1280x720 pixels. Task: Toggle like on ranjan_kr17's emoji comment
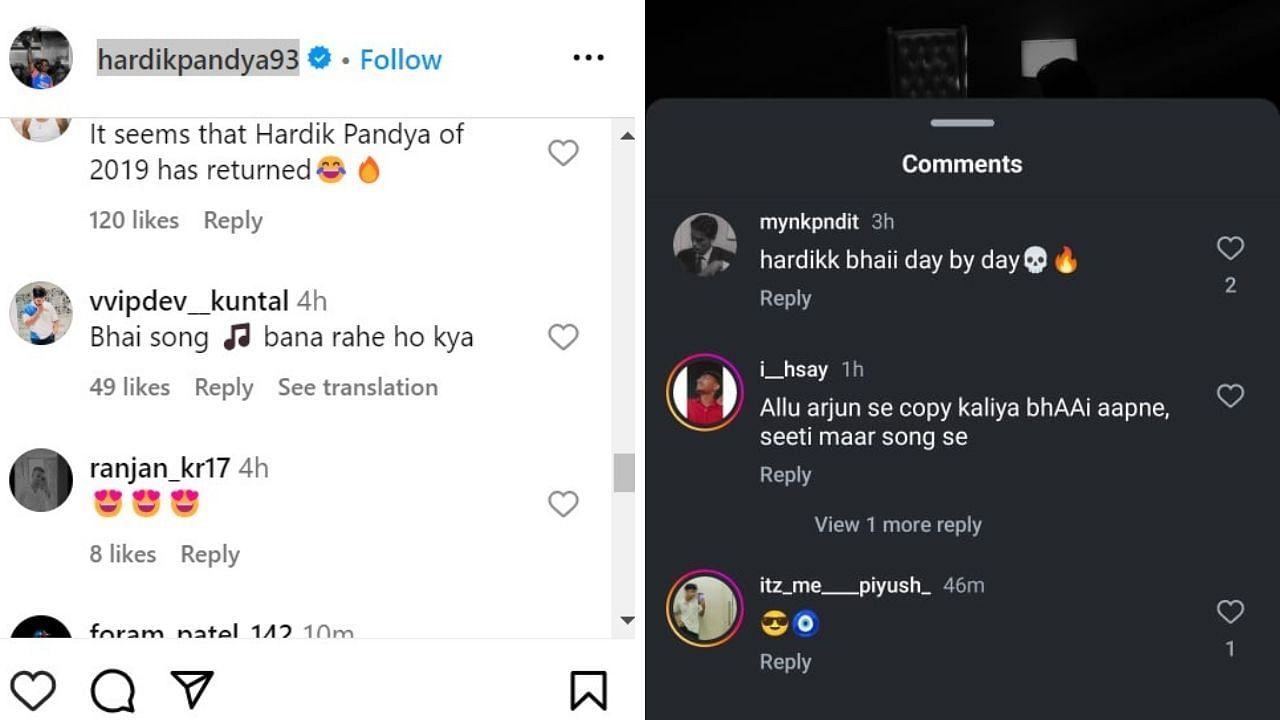[x=562, y=504]
